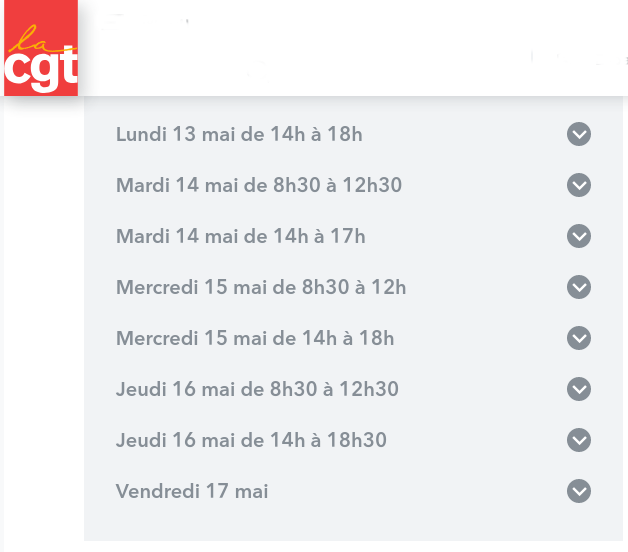Click the round arrow next to Mercredi 15 mai 8h30
The height and width of the screenshot is (552, 628).
579,287
